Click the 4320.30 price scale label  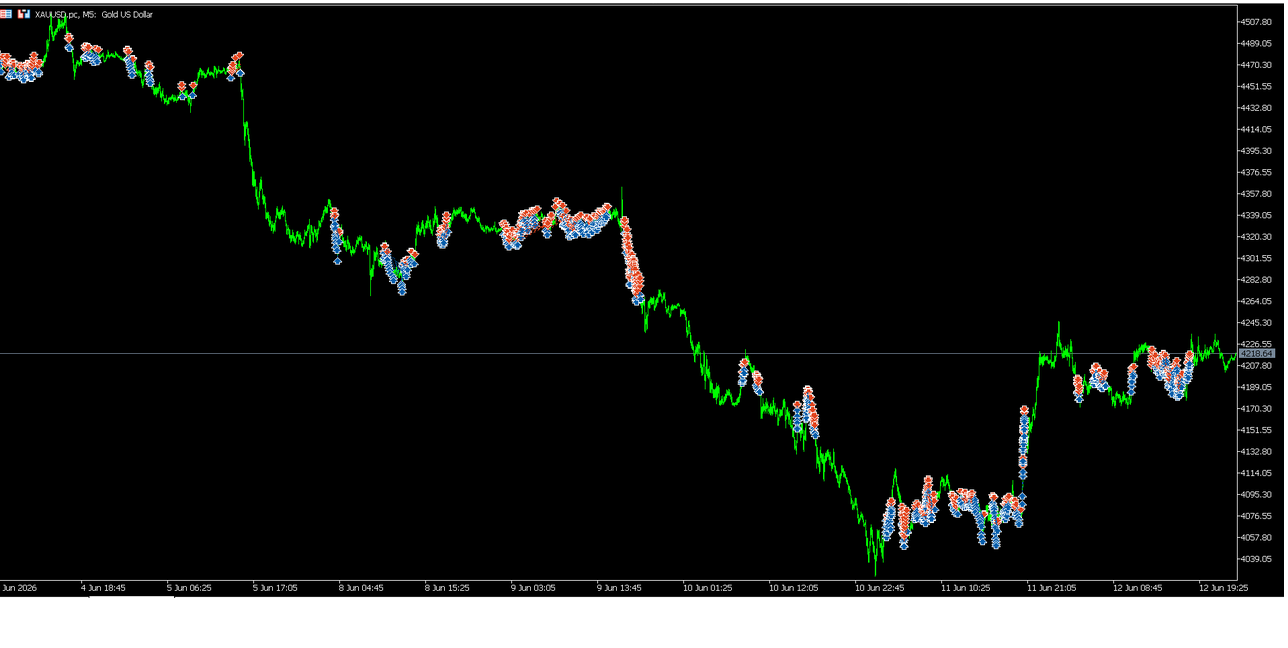click(x=1257, y=237)
